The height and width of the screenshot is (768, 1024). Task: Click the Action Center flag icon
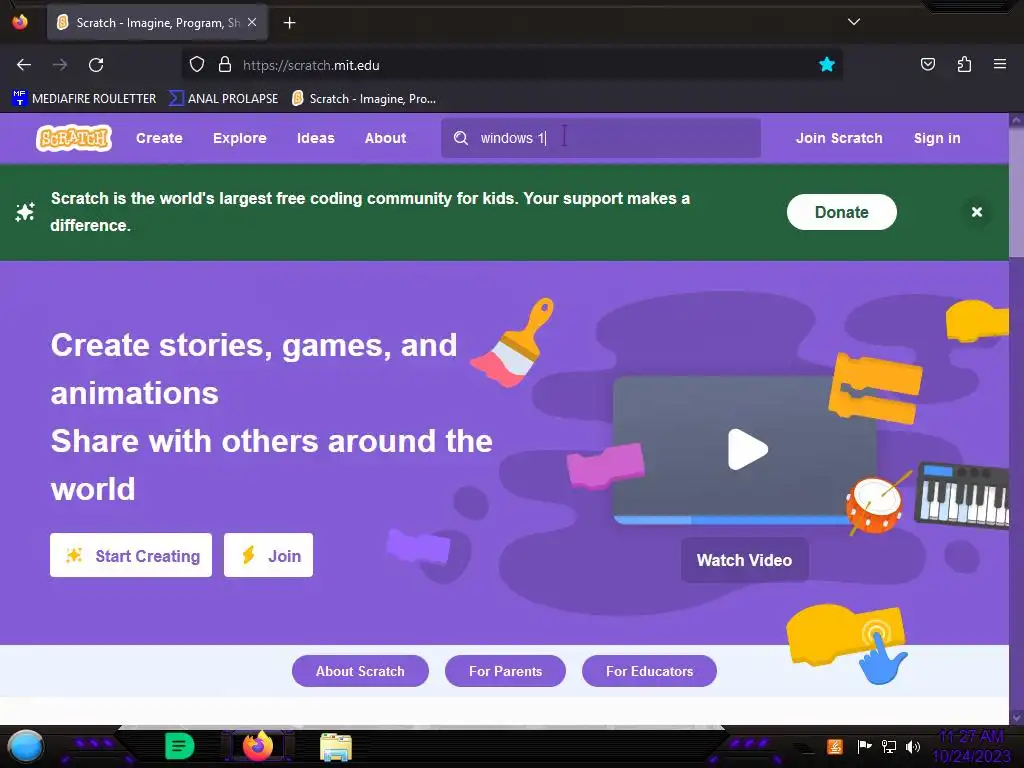864,746
